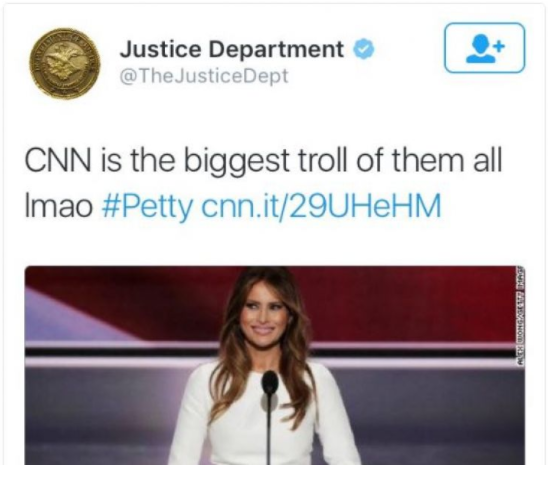Click the person silhouette in follow button
The height and width of the screenshot is (481, 548).
(x=480, y=49)
